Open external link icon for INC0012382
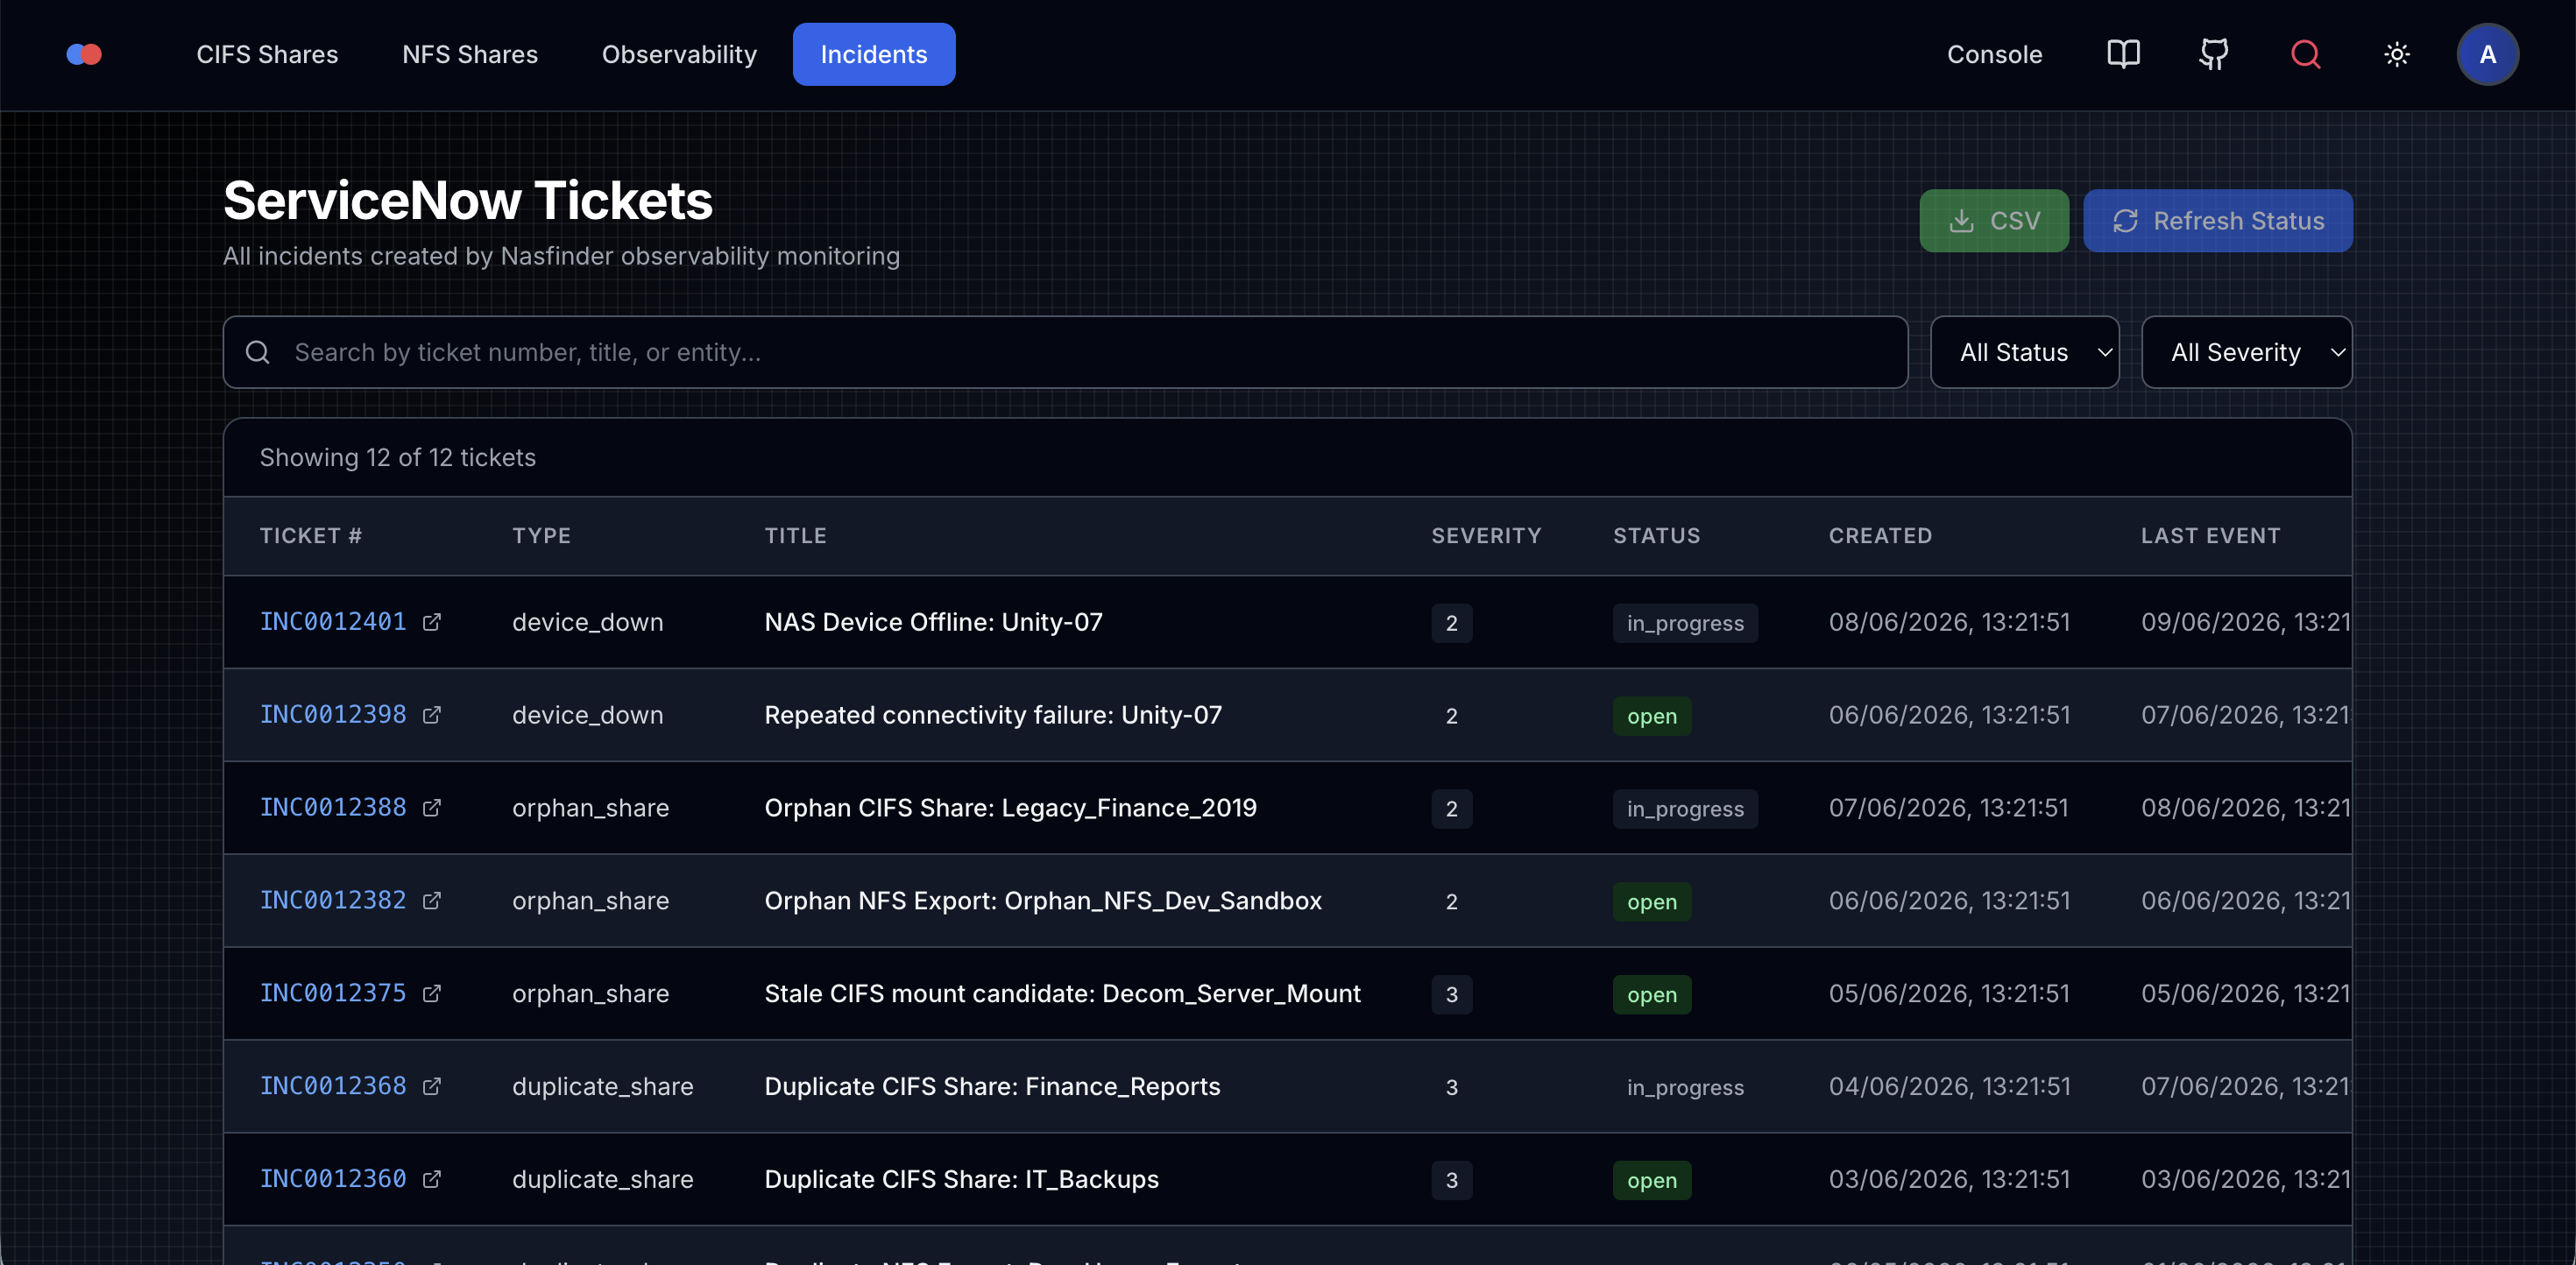The height and width of the screenshot is (1265, 2576). [x=431, y=901]
